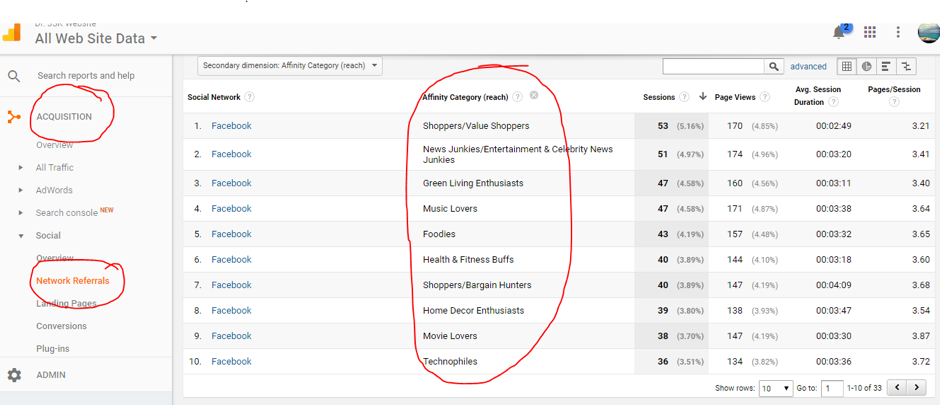Click the advanced filter link

808,67
